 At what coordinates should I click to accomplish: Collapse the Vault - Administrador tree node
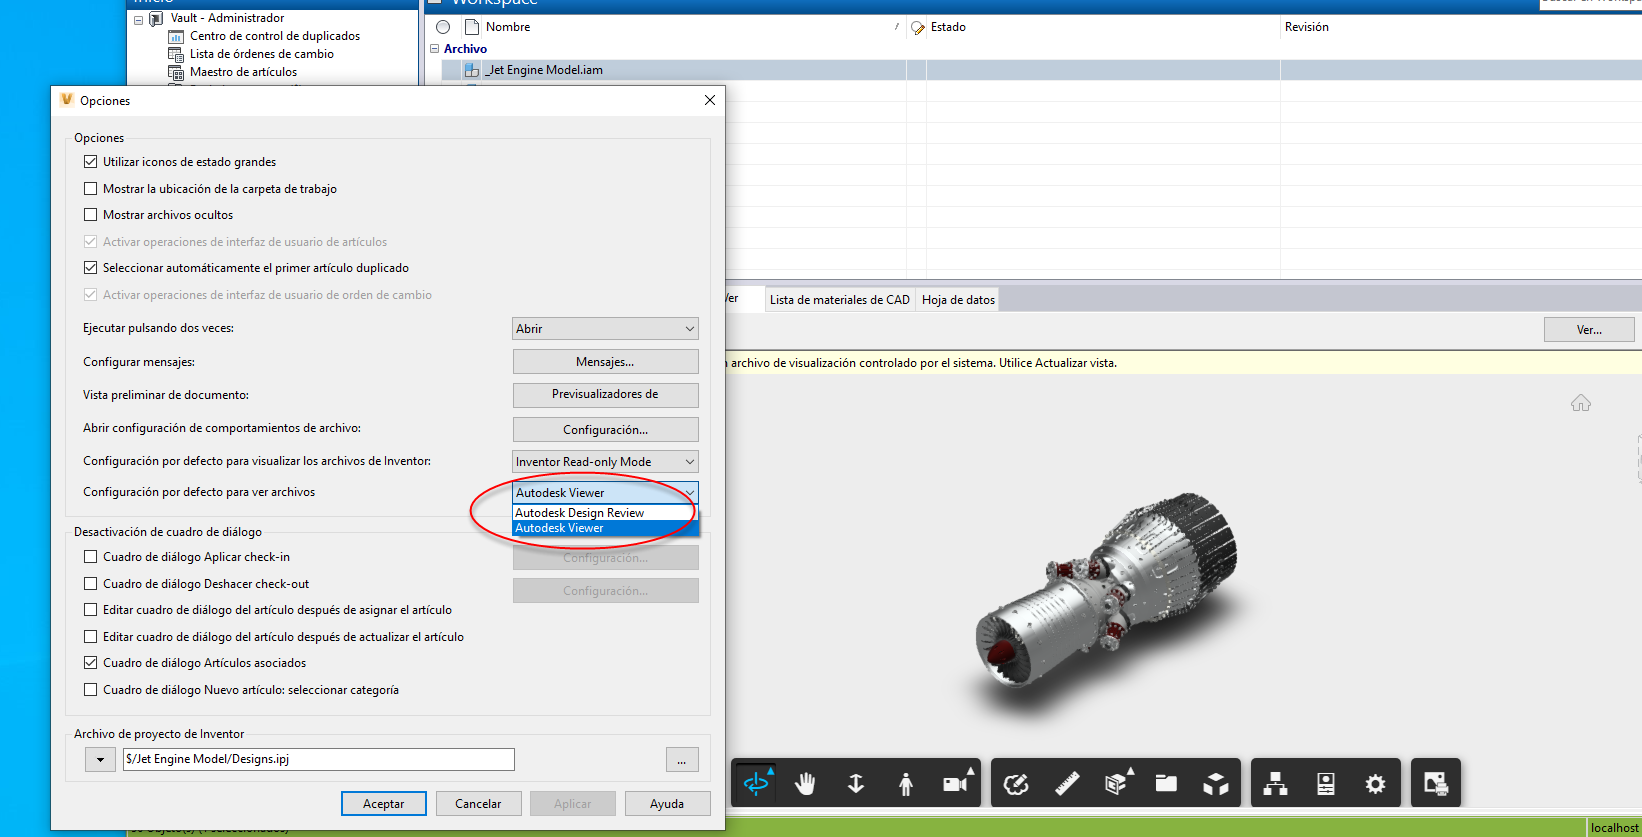(138, 19)
